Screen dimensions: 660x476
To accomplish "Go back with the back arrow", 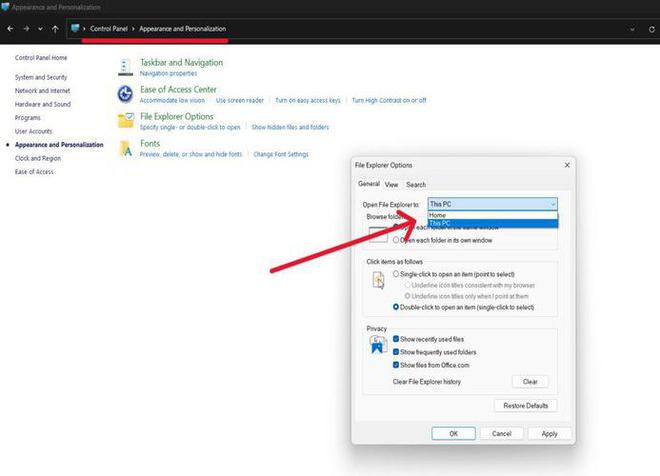I will (x=11, y=29).
